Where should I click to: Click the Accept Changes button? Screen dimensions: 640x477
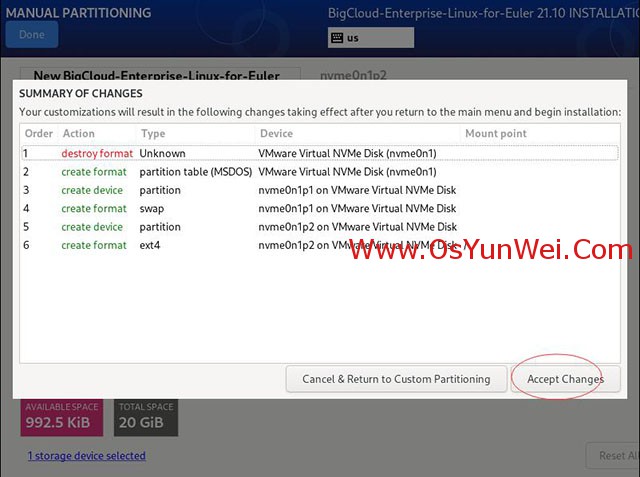(x=565, y=379)
